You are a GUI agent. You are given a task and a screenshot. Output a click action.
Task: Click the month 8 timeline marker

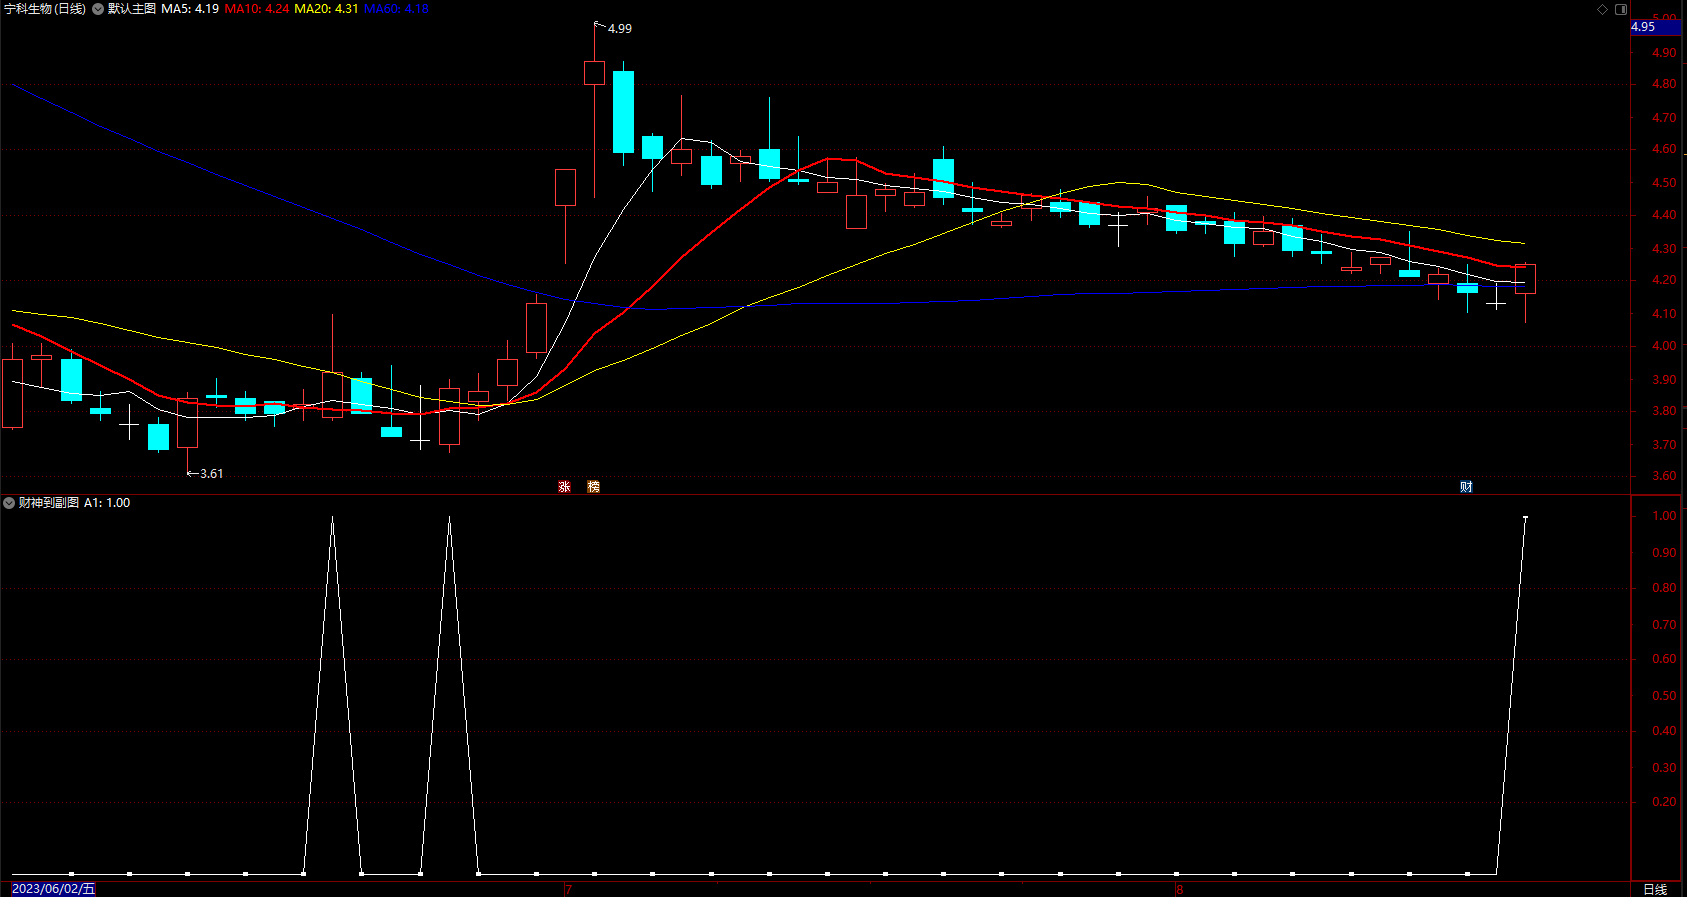(1180, 889)
